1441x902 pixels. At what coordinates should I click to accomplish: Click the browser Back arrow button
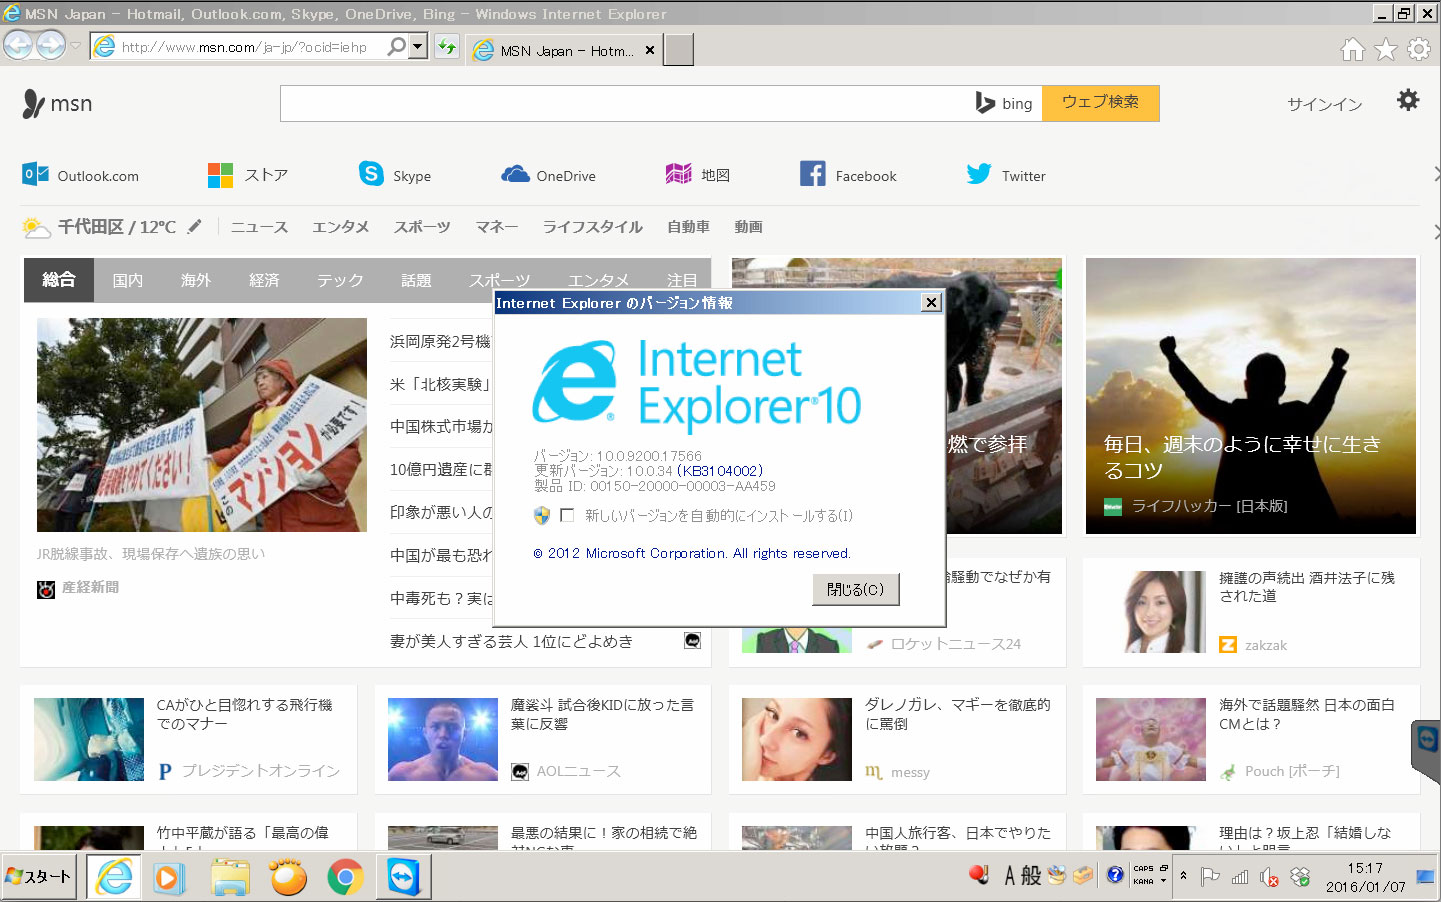click(18, 45)
